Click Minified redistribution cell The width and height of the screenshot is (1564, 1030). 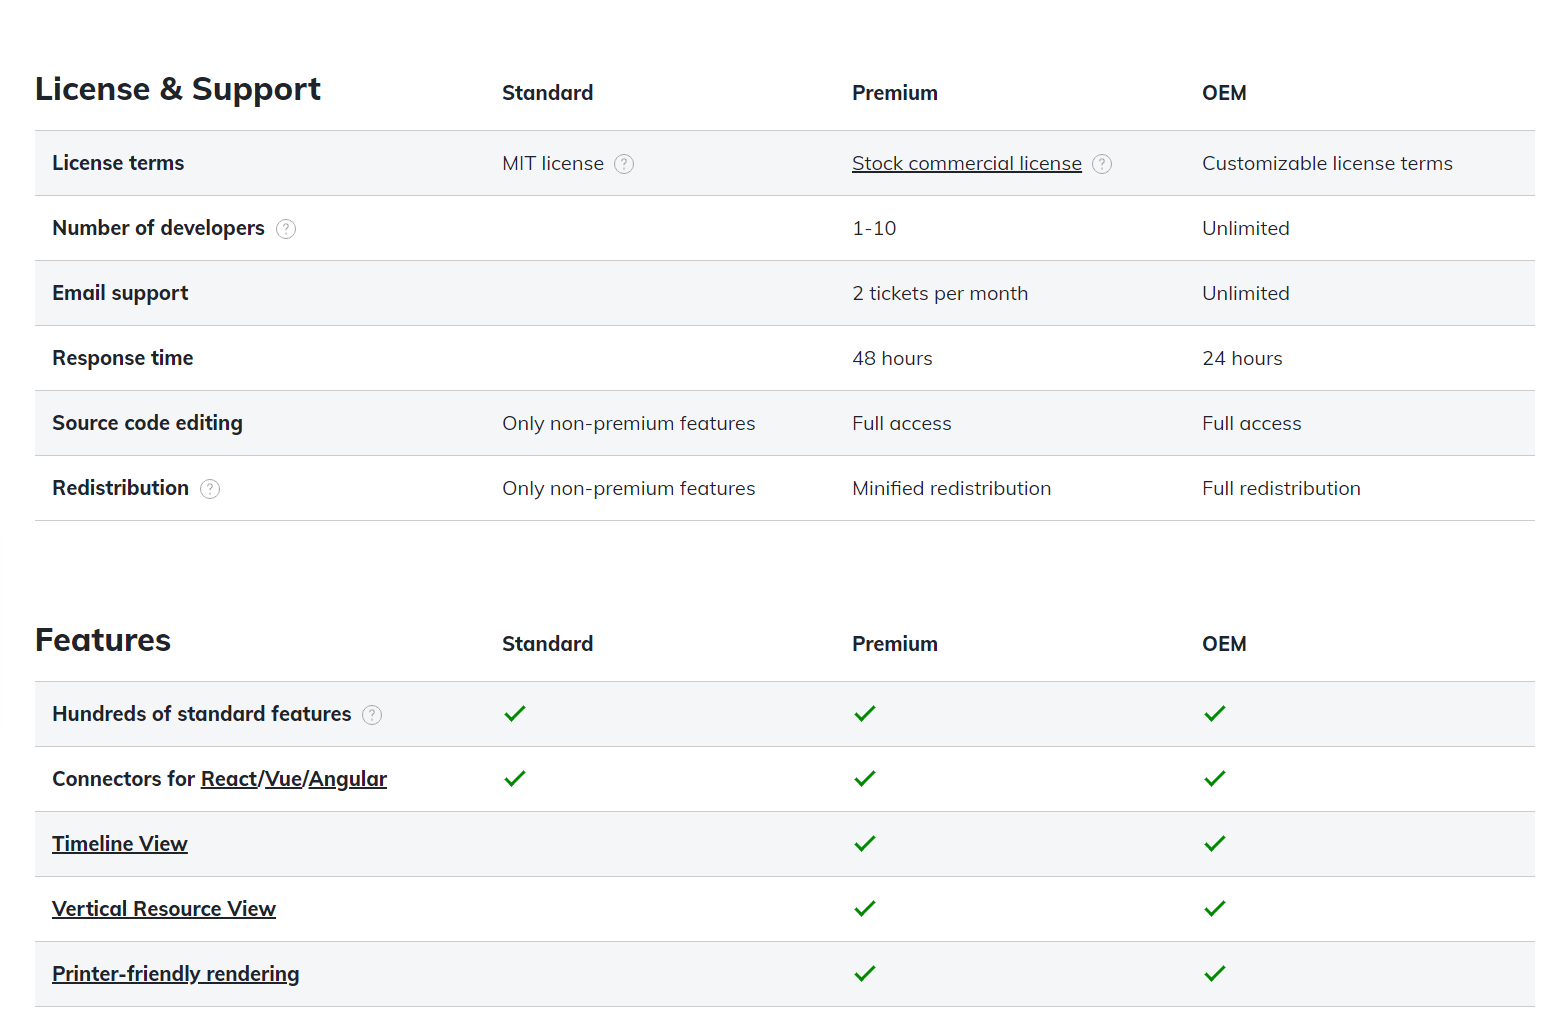click(x=952, y=489)
